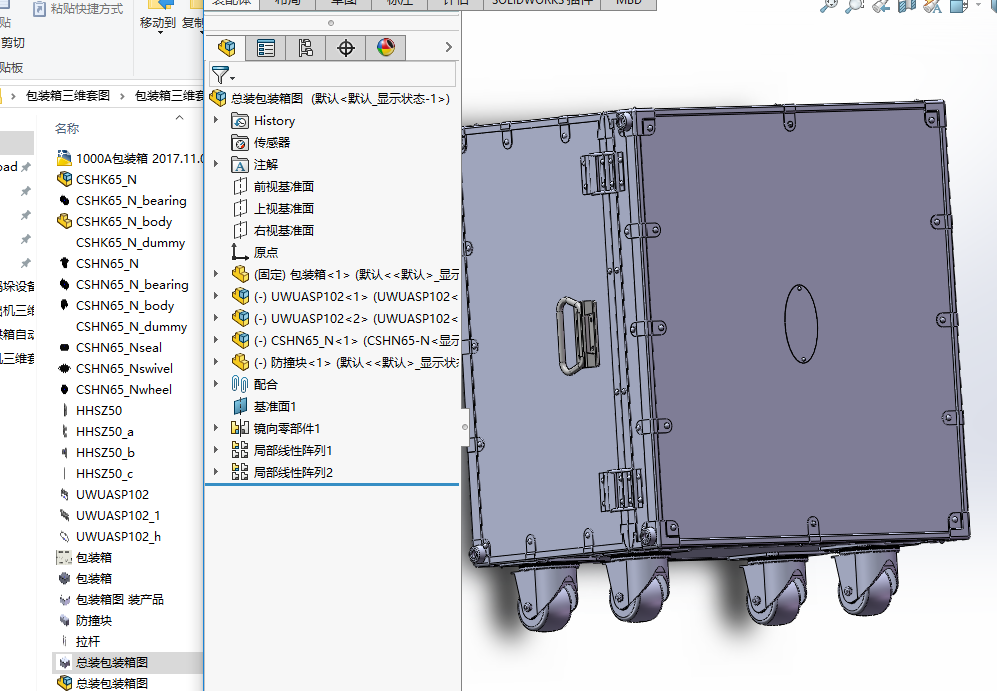Click the feature tree filter funnel icon
The image size is (997, 691).
pos(221,75)
